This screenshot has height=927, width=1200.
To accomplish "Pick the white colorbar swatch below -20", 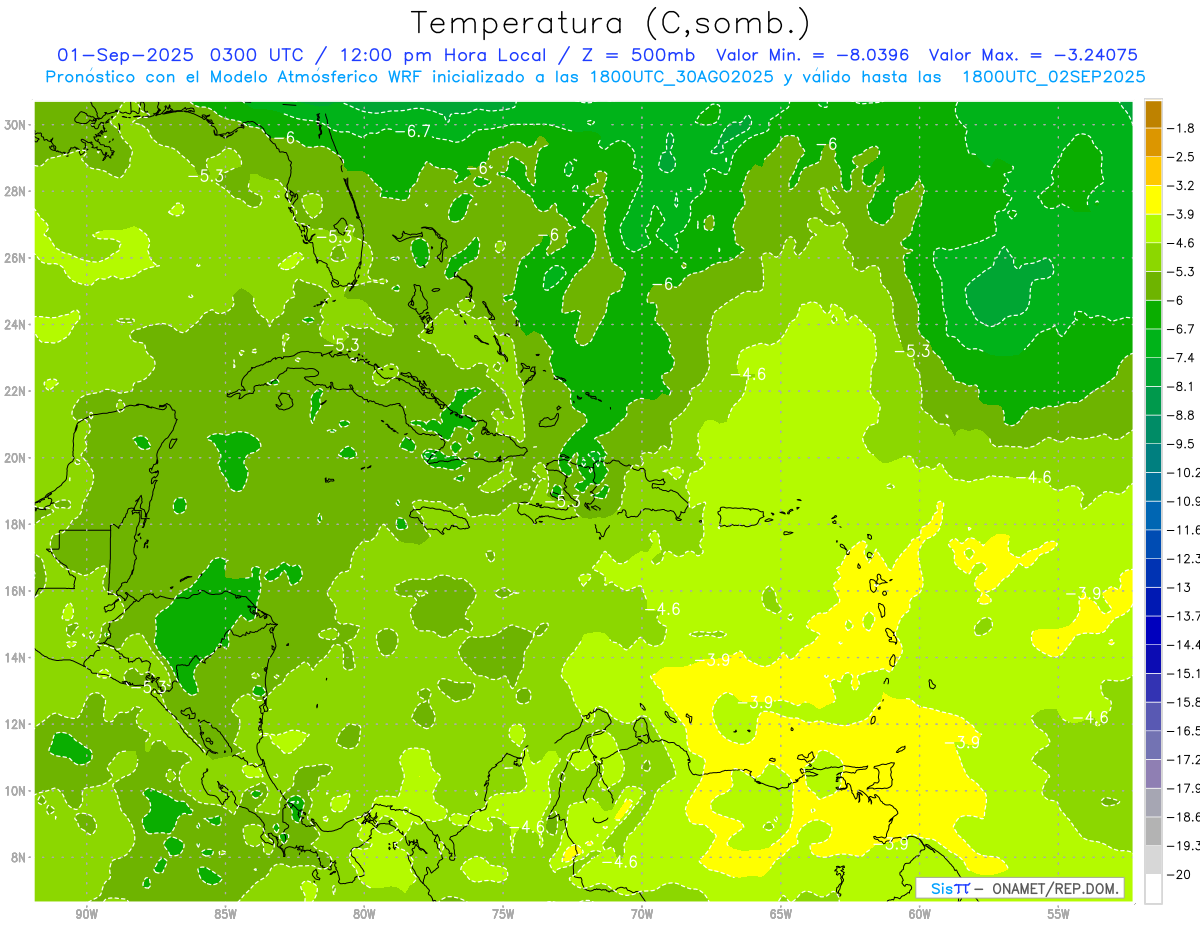I will point(1153,889).
